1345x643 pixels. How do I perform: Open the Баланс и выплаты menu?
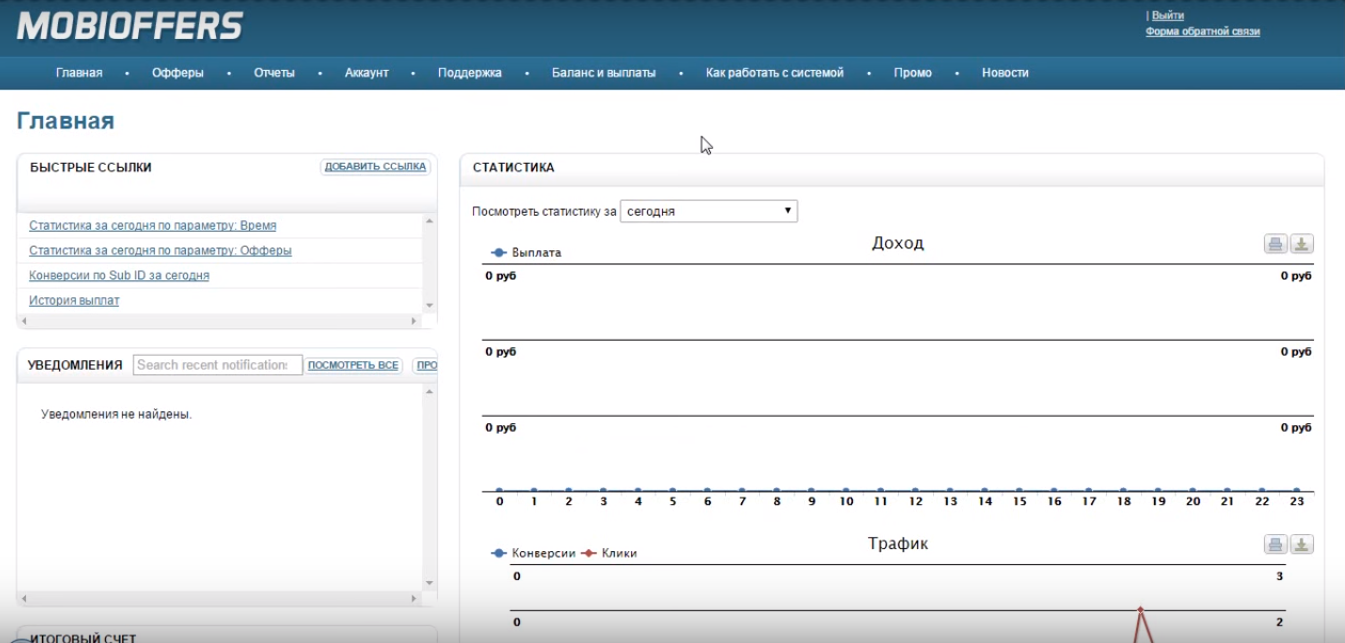[x=604, y=73]
